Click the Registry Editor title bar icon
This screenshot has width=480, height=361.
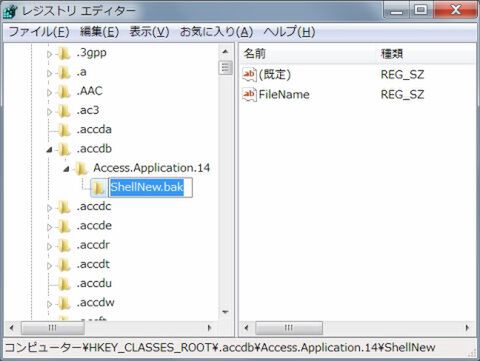10,10
